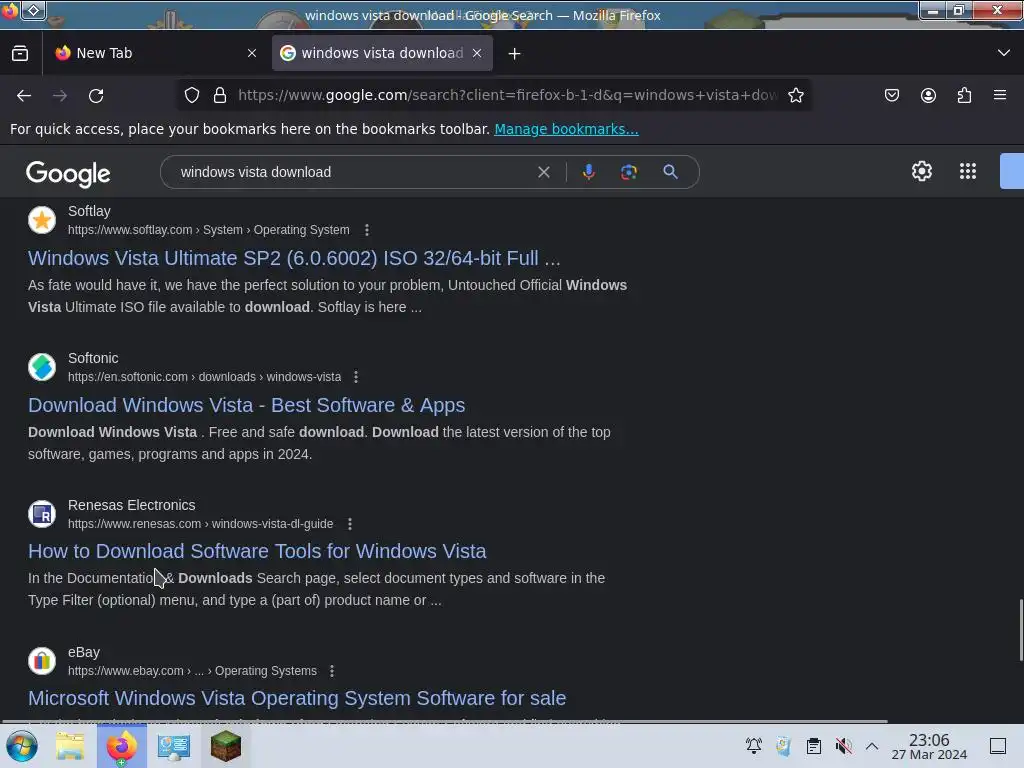This screenshot has width=1024, height=768.
Task: Open Save to Pocket icon
Action: pos(891,95)
